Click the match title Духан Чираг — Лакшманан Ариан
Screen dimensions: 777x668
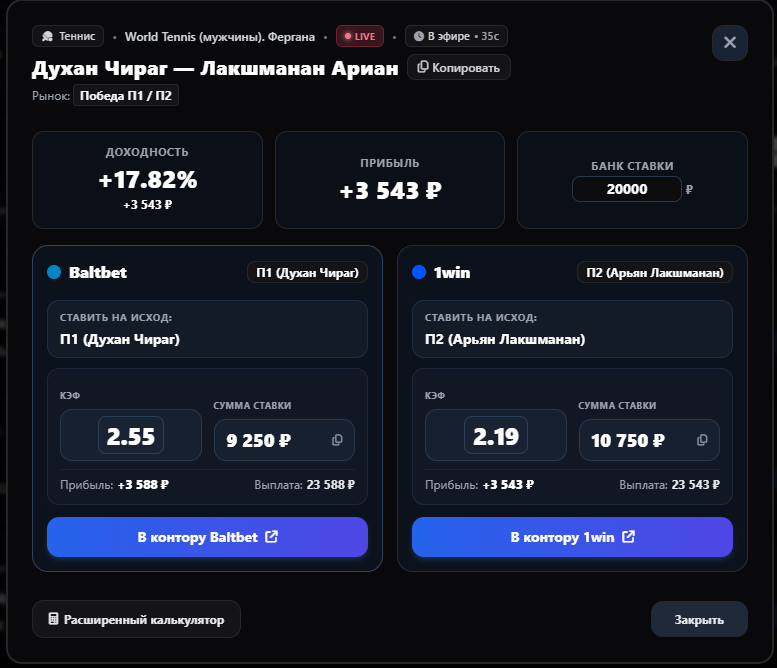215,68
